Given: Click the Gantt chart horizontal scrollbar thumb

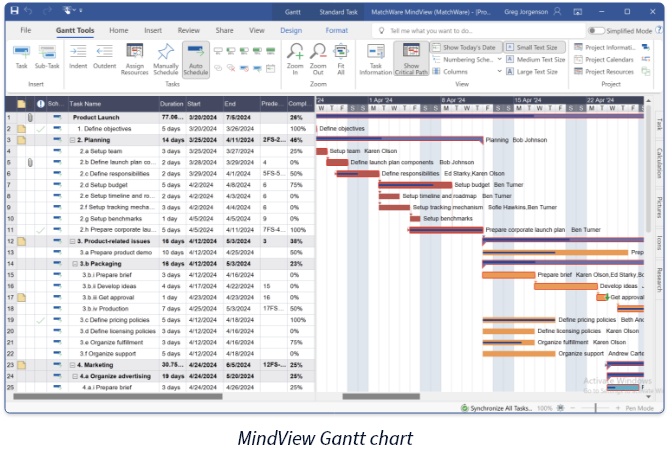Looking at the screenshot, I should 381,397.
